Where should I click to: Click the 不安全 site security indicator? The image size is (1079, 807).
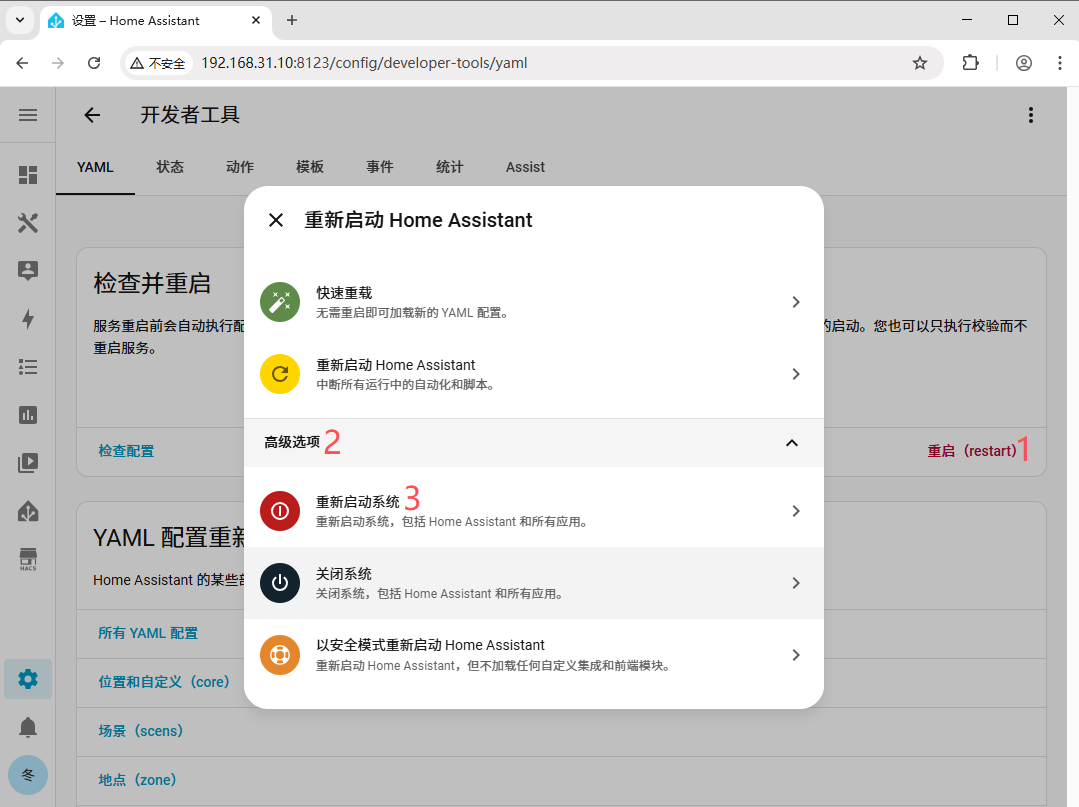[158, 63]
